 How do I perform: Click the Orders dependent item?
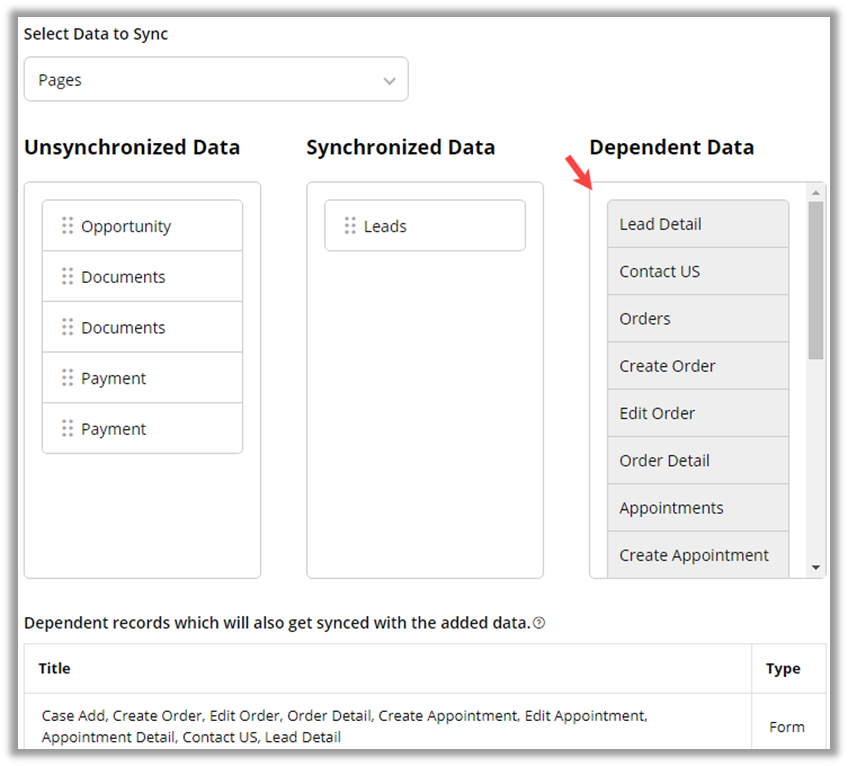[697, 319]
